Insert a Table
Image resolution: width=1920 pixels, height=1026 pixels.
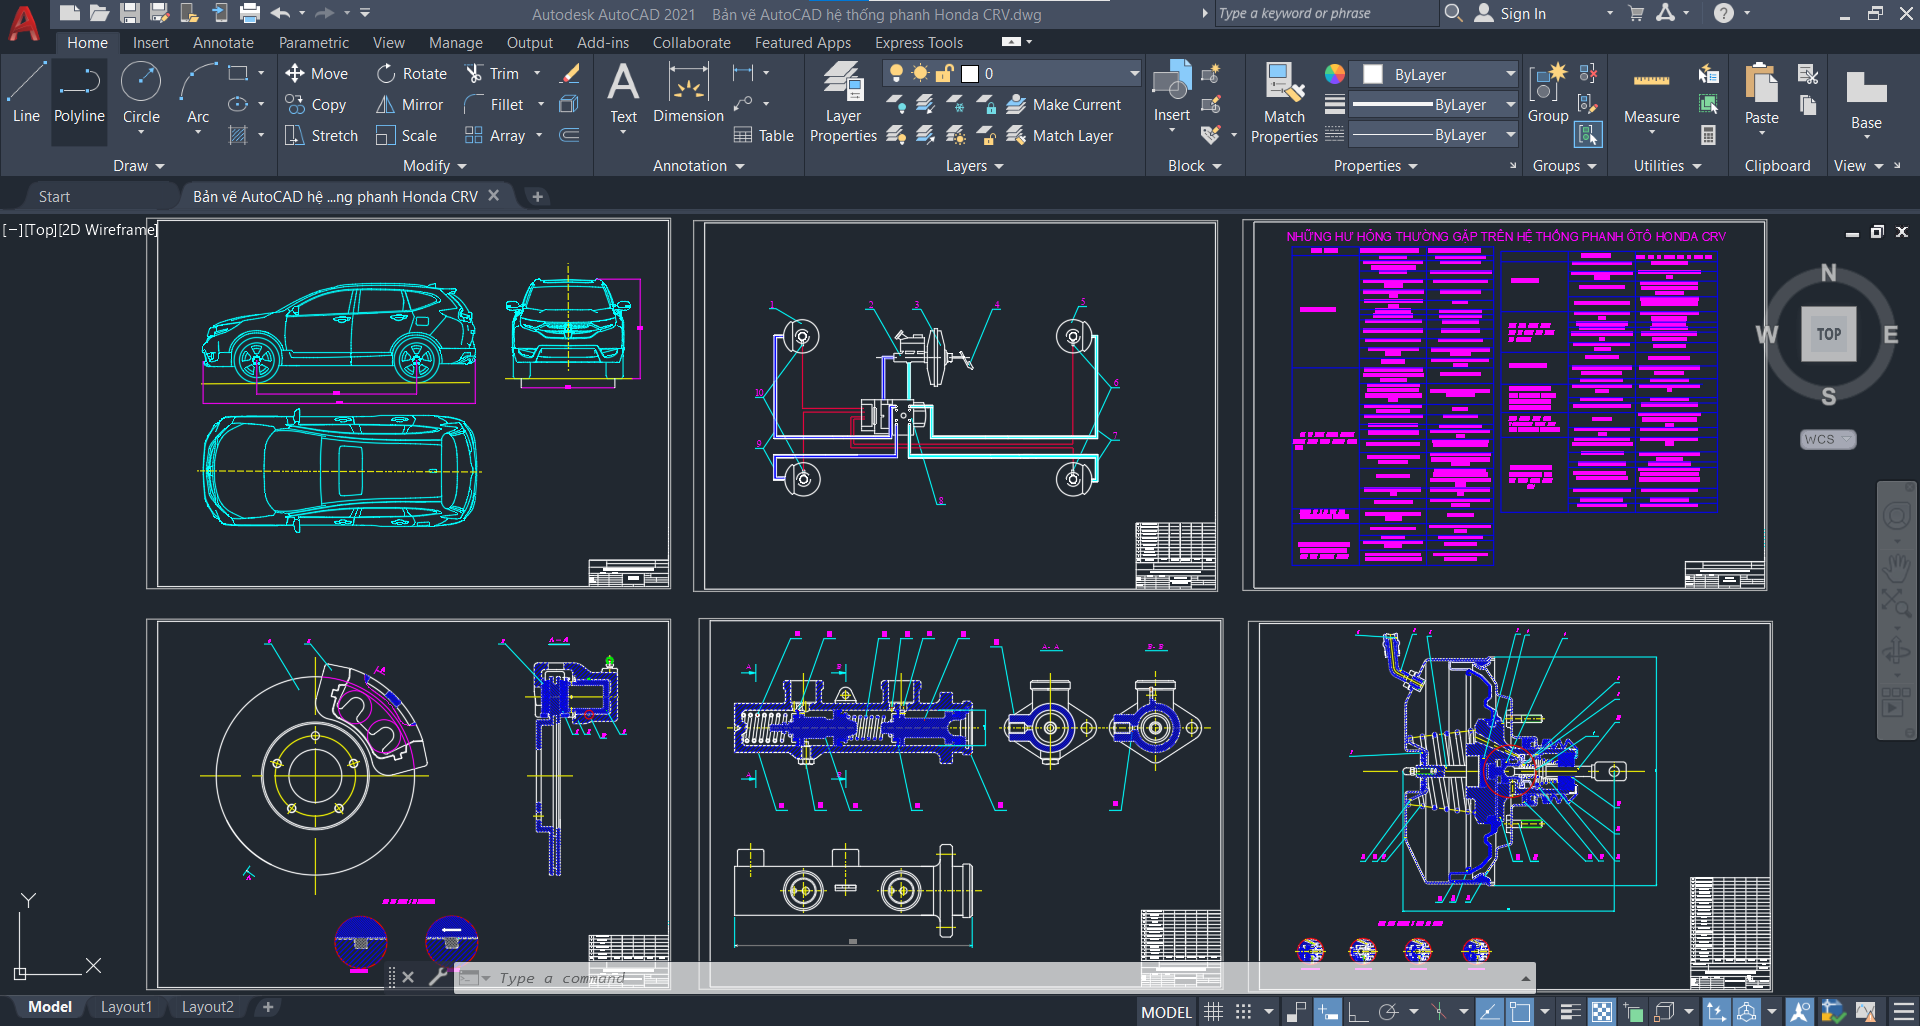click(x=763, y=135)
